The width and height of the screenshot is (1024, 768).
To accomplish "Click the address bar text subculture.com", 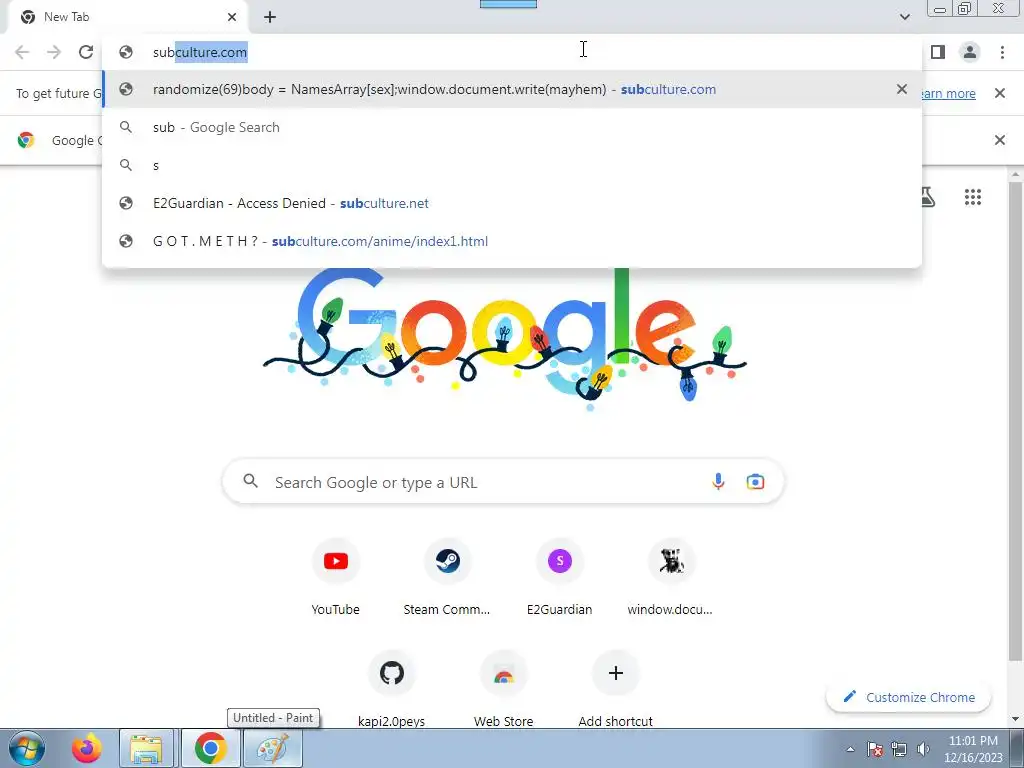I will coord(200,52).
